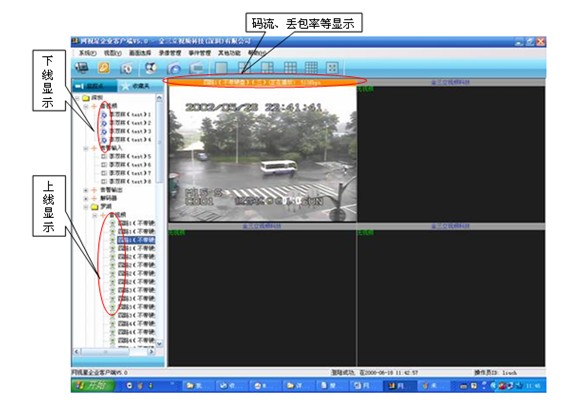Switch to sixteen-window grid layout
This screenshot has width=582, height=407.
coord(311,68)
